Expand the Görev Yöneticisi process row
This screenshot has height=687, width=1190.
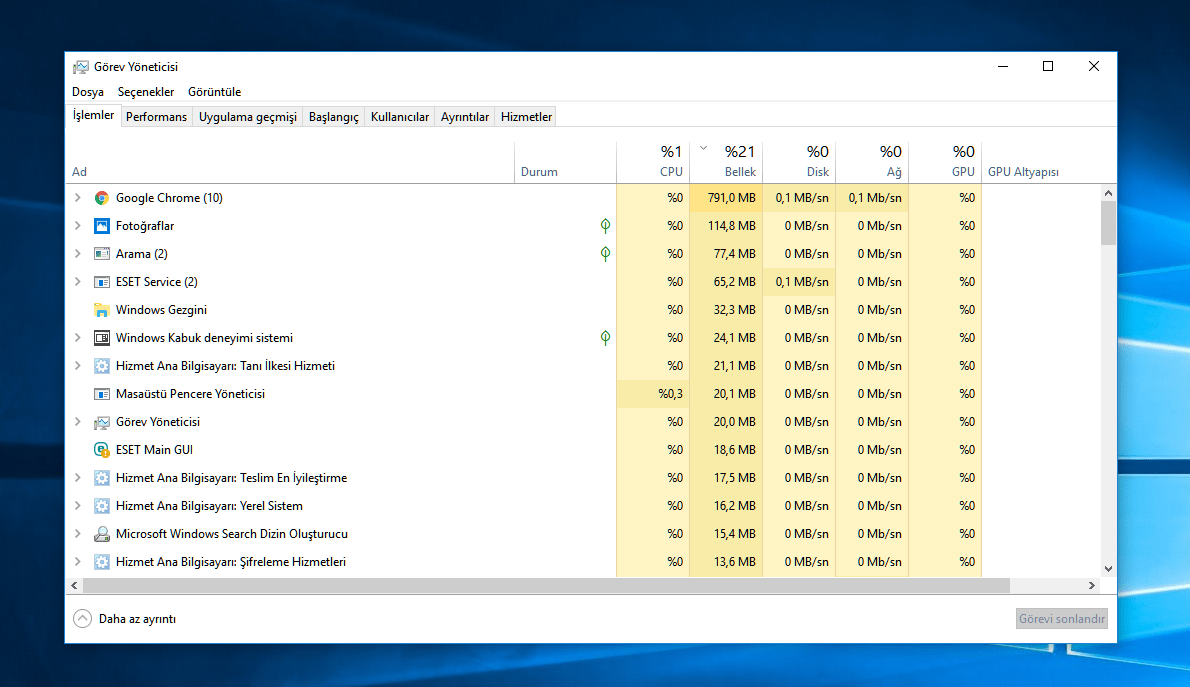tap(77, 422)
